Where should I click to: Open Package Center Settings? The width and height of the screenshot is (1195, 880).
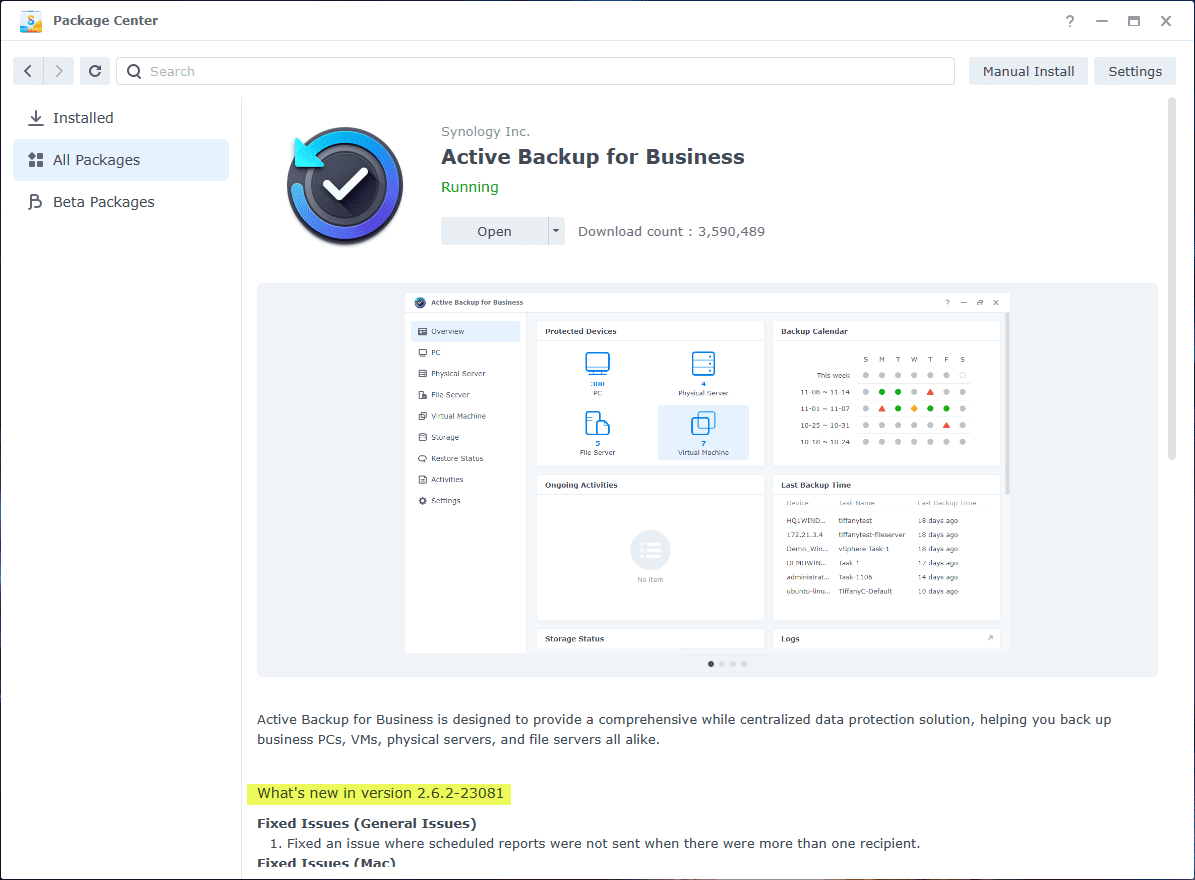(1135, 71)
